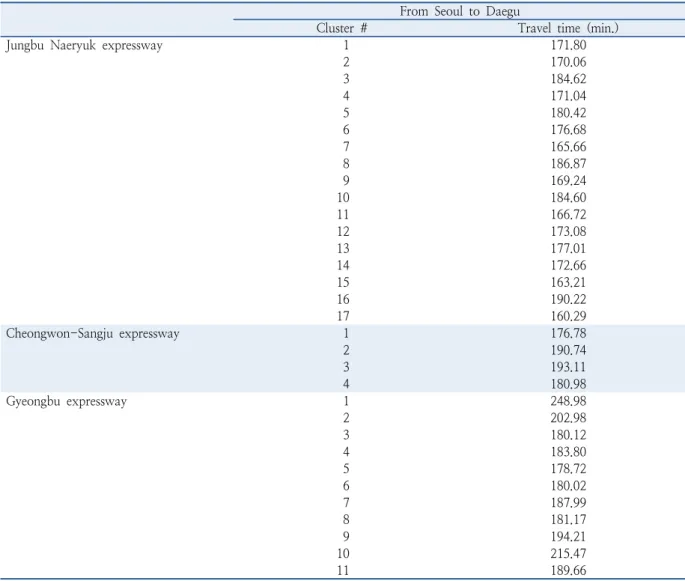Click cluster number 7 in the 165.66 row
This screenshot has width=685, height=581.
click(x=346, y=147)
